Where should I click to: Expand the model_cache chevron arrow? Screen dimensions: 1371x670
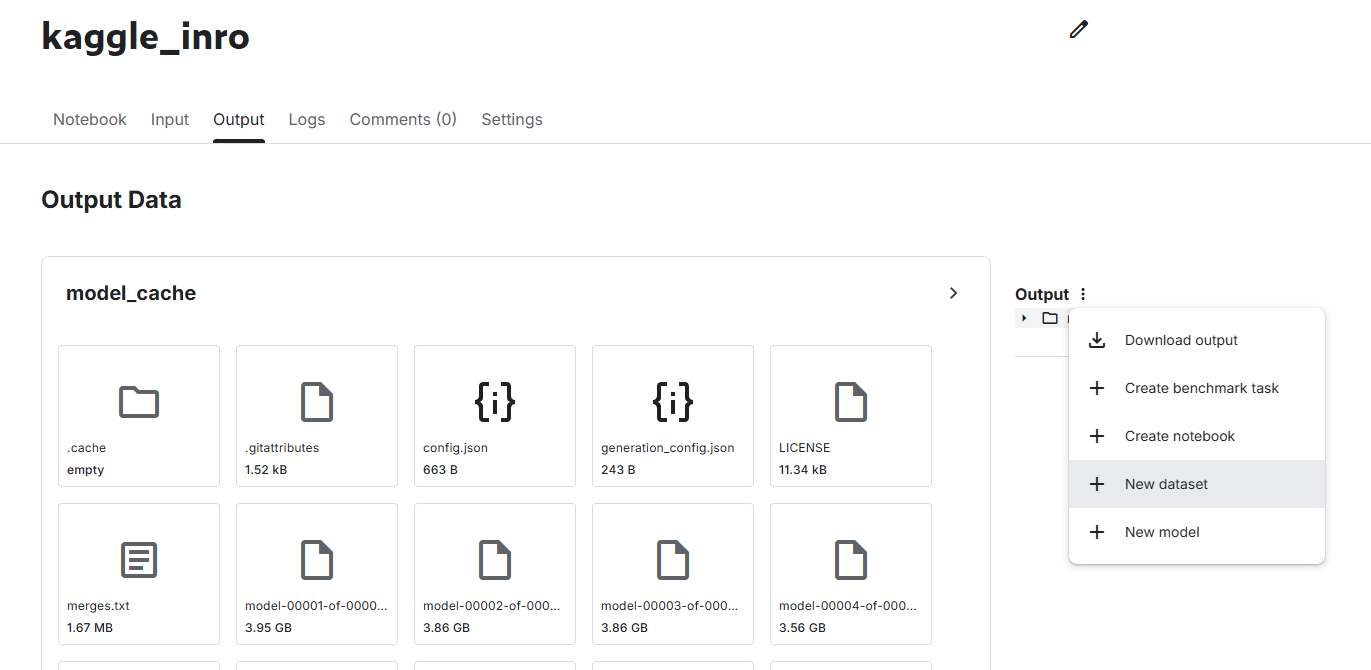(x=953, y=293)
